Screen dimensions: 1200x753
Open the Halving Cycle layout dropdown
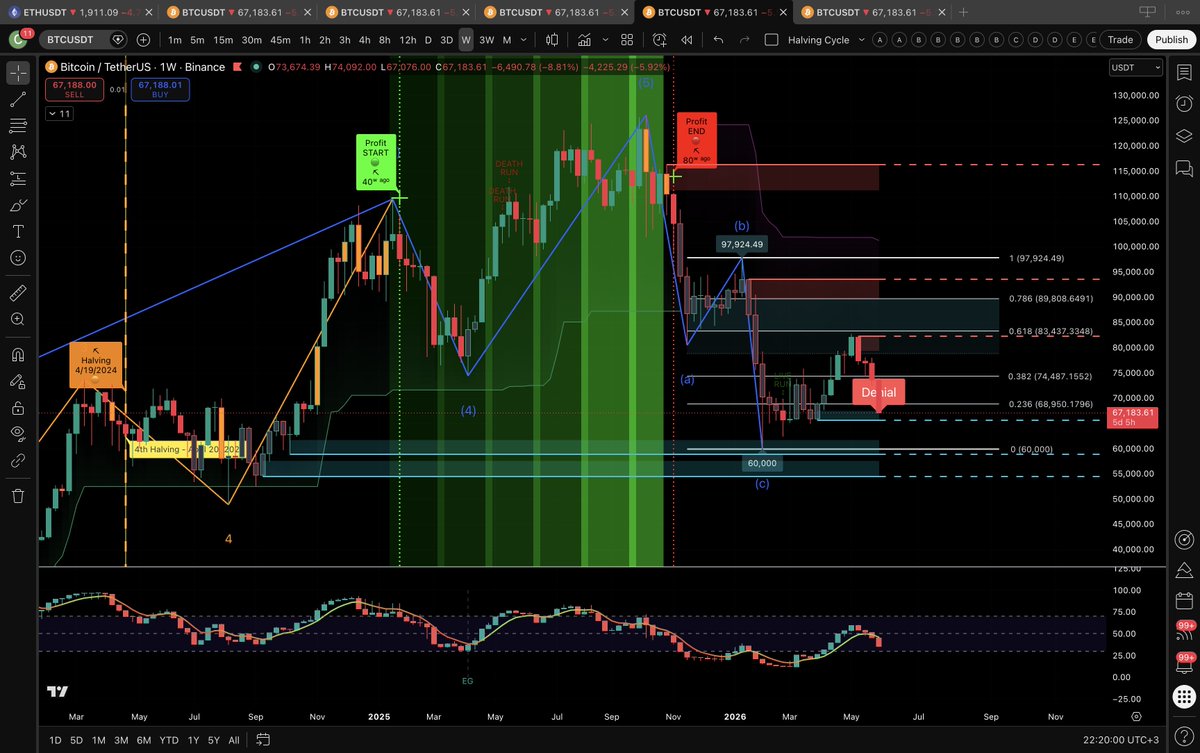(x=826, y=40)
